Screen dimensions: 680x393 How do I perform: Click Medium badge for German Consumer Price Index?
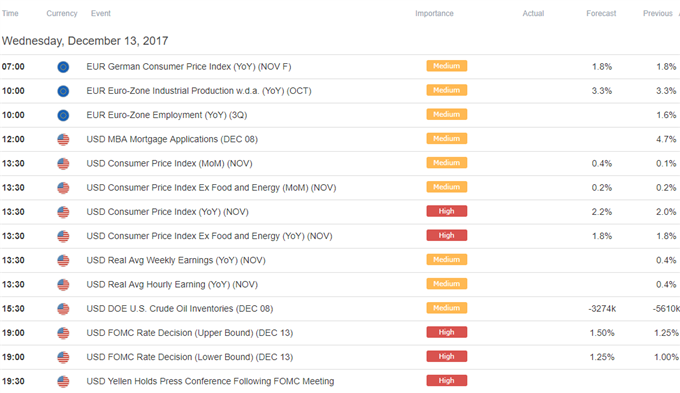point(447,66)
